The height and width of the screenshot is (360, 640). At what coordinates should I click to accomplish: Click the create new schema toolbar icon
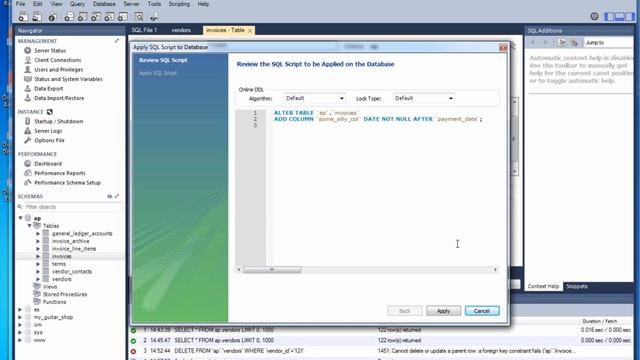pyautogui.click(x=69, y=17)
